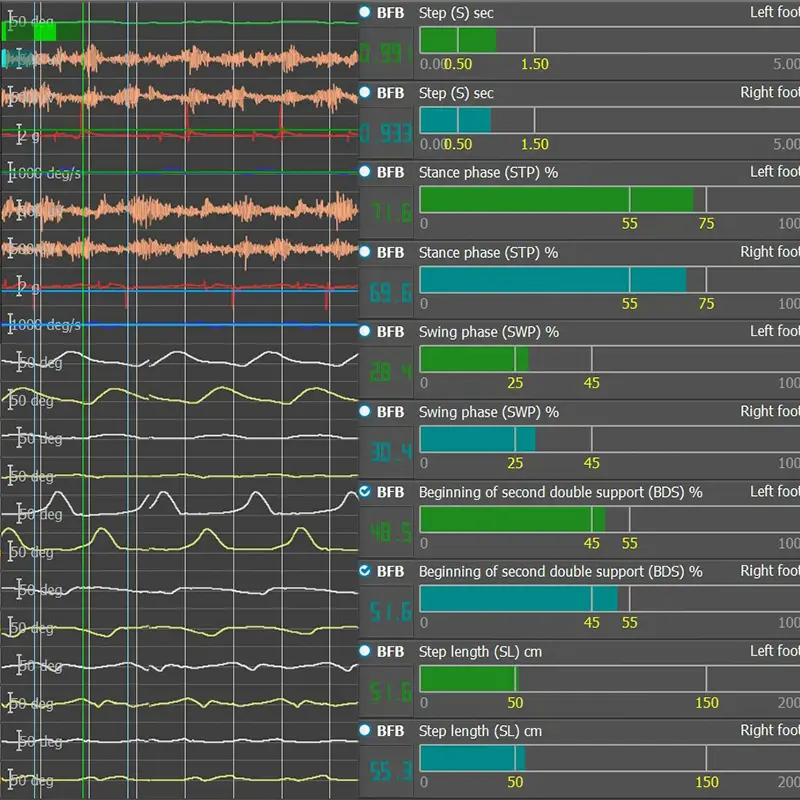Enable BFB for Right foot Stance phase
The height and width of the screenshot is (800, 800).
[x=365, y=252]
